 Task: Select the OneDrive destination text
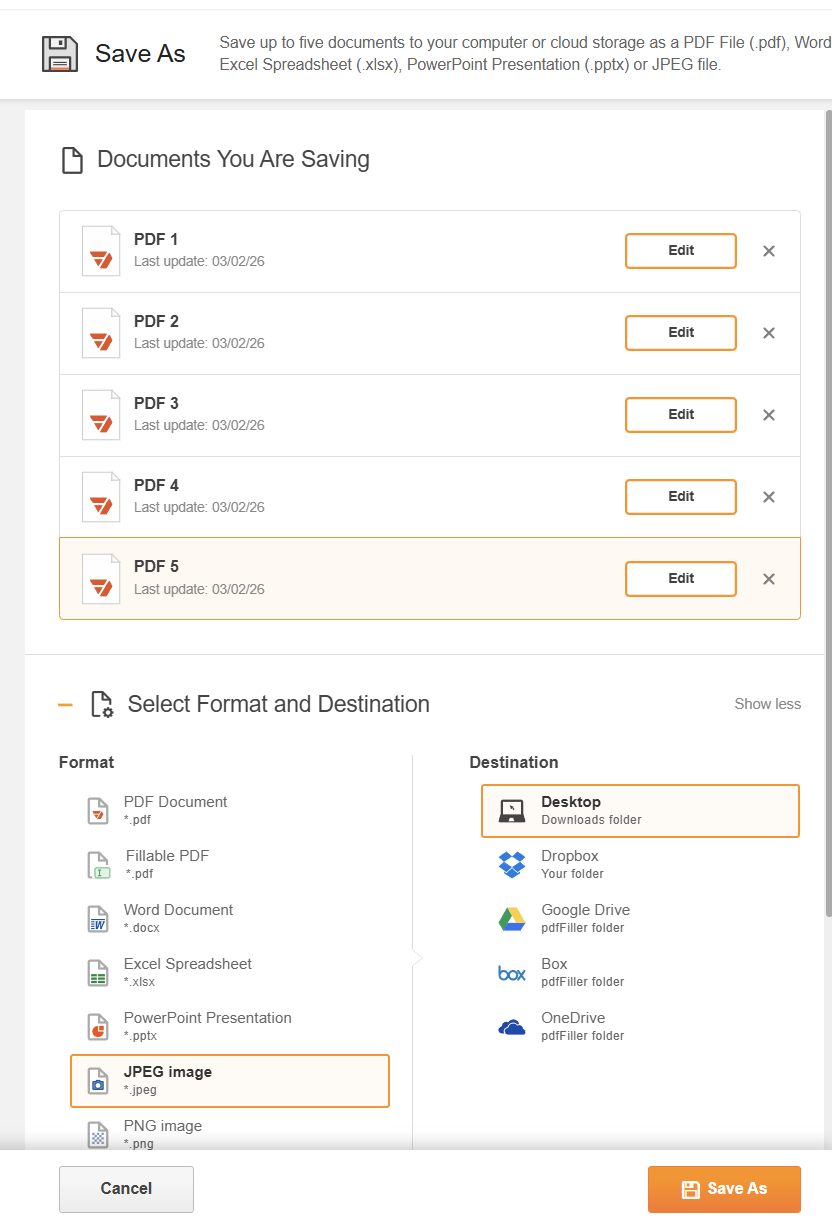tap(582, 1027)
